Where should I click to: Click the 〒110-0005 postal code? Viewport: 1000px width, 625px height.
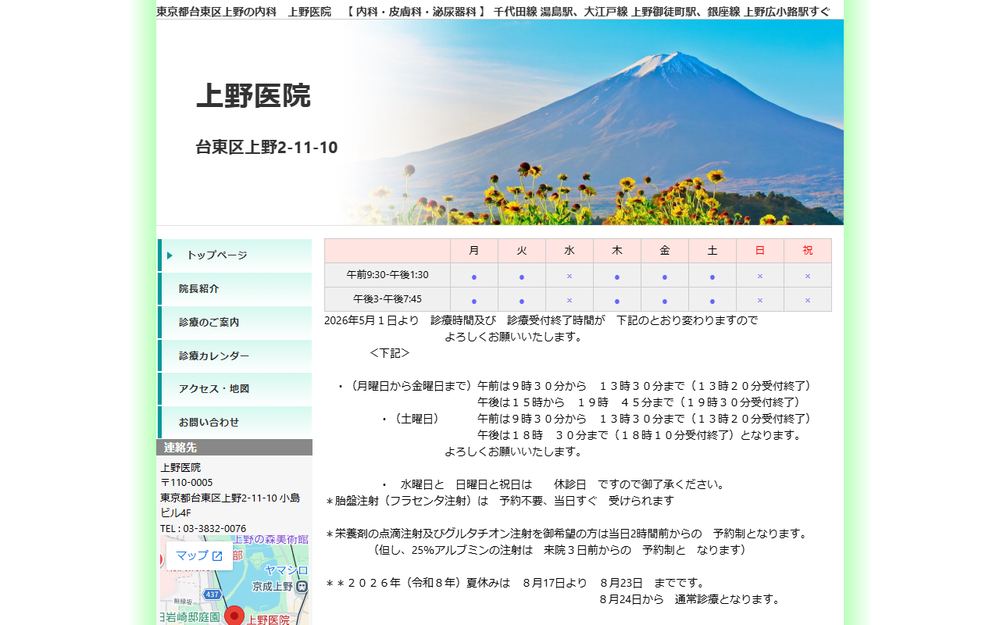click(186, 483)
